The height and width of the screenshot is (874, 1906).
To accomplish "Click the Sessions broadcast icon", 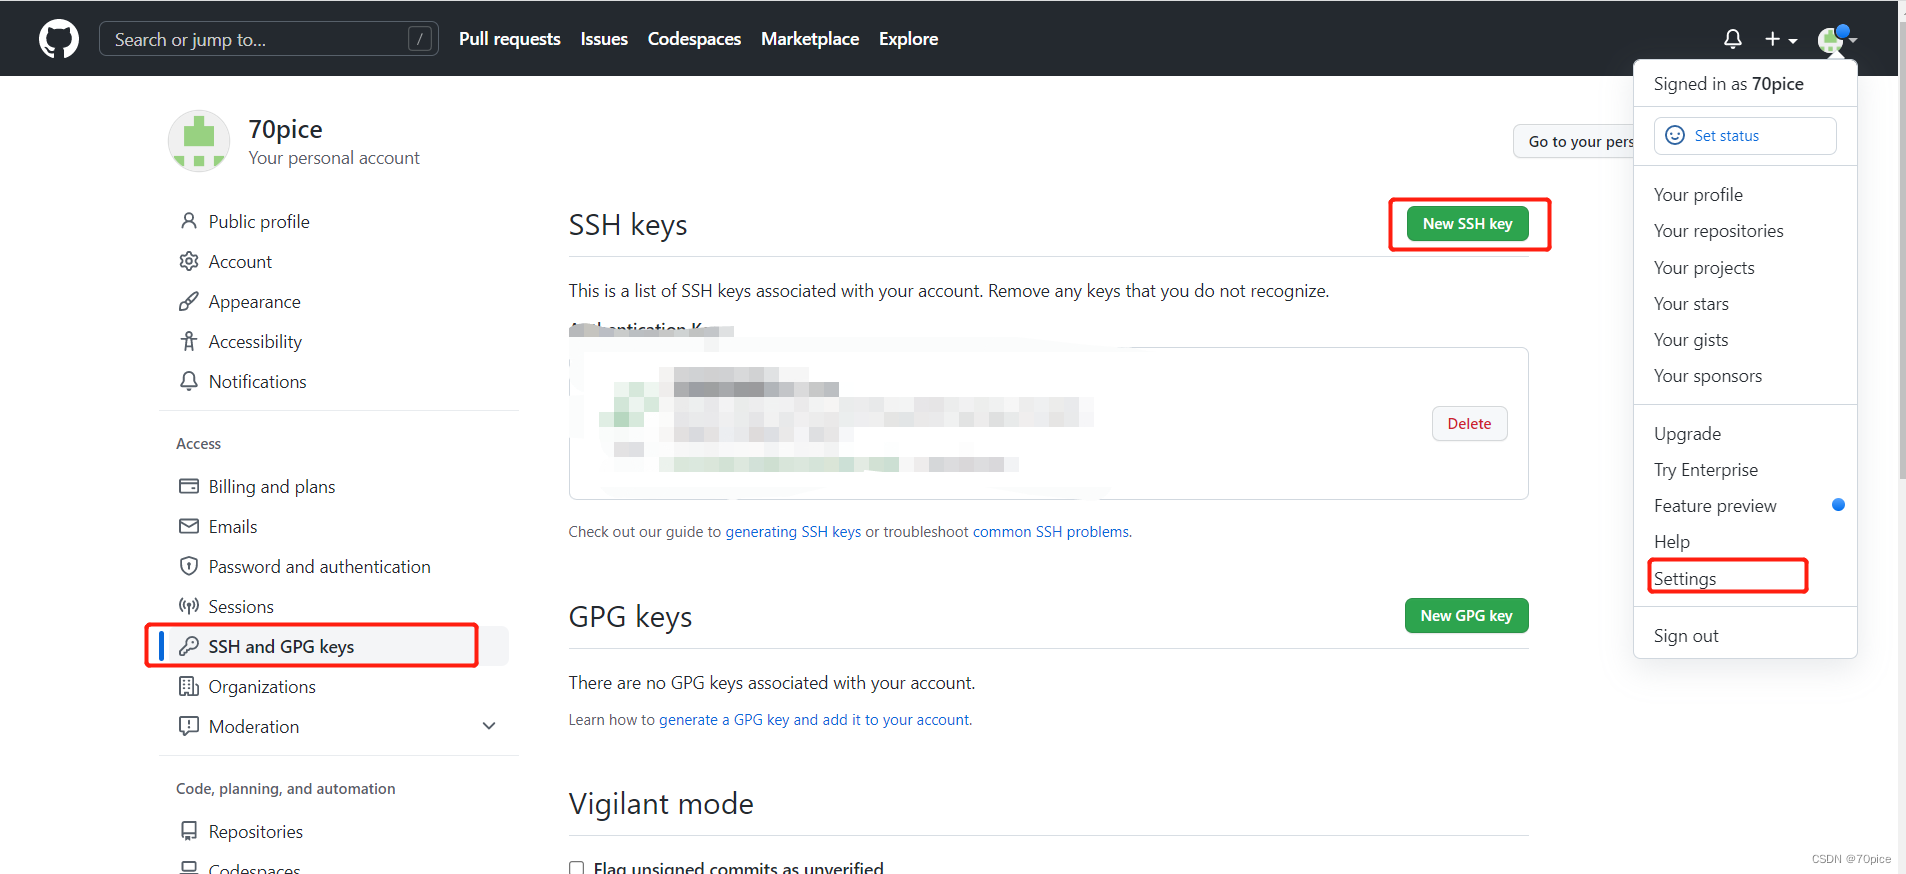I will click(188, 606).
